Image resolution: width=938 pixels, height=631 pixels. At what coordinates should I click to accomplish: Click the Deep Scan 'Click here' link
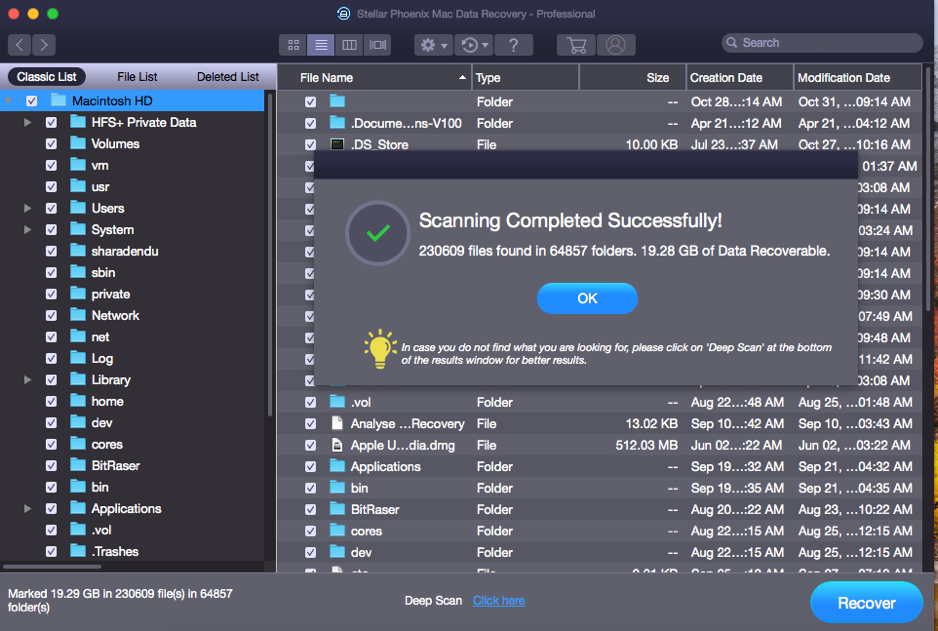point(498,601)
